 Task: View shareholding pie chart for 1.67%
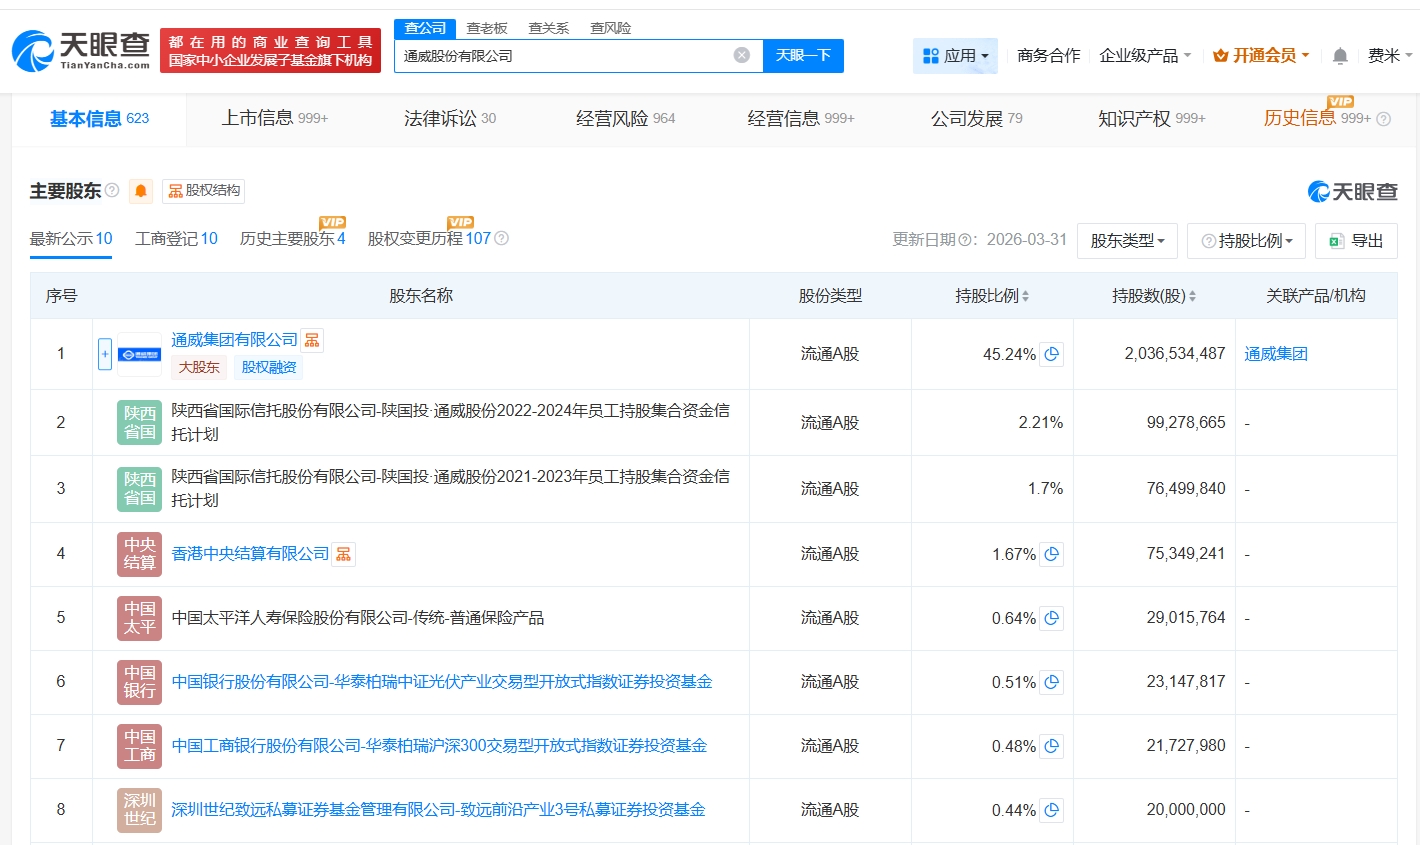(1051, 554)
